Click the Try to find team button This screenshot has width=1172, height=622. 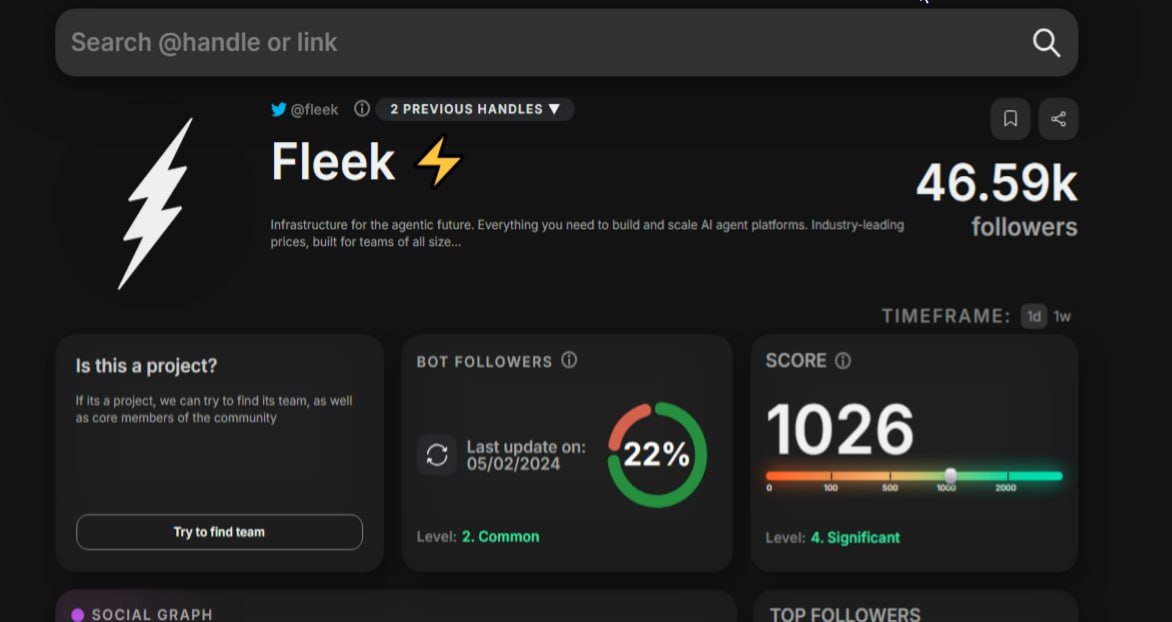[219, 532]
